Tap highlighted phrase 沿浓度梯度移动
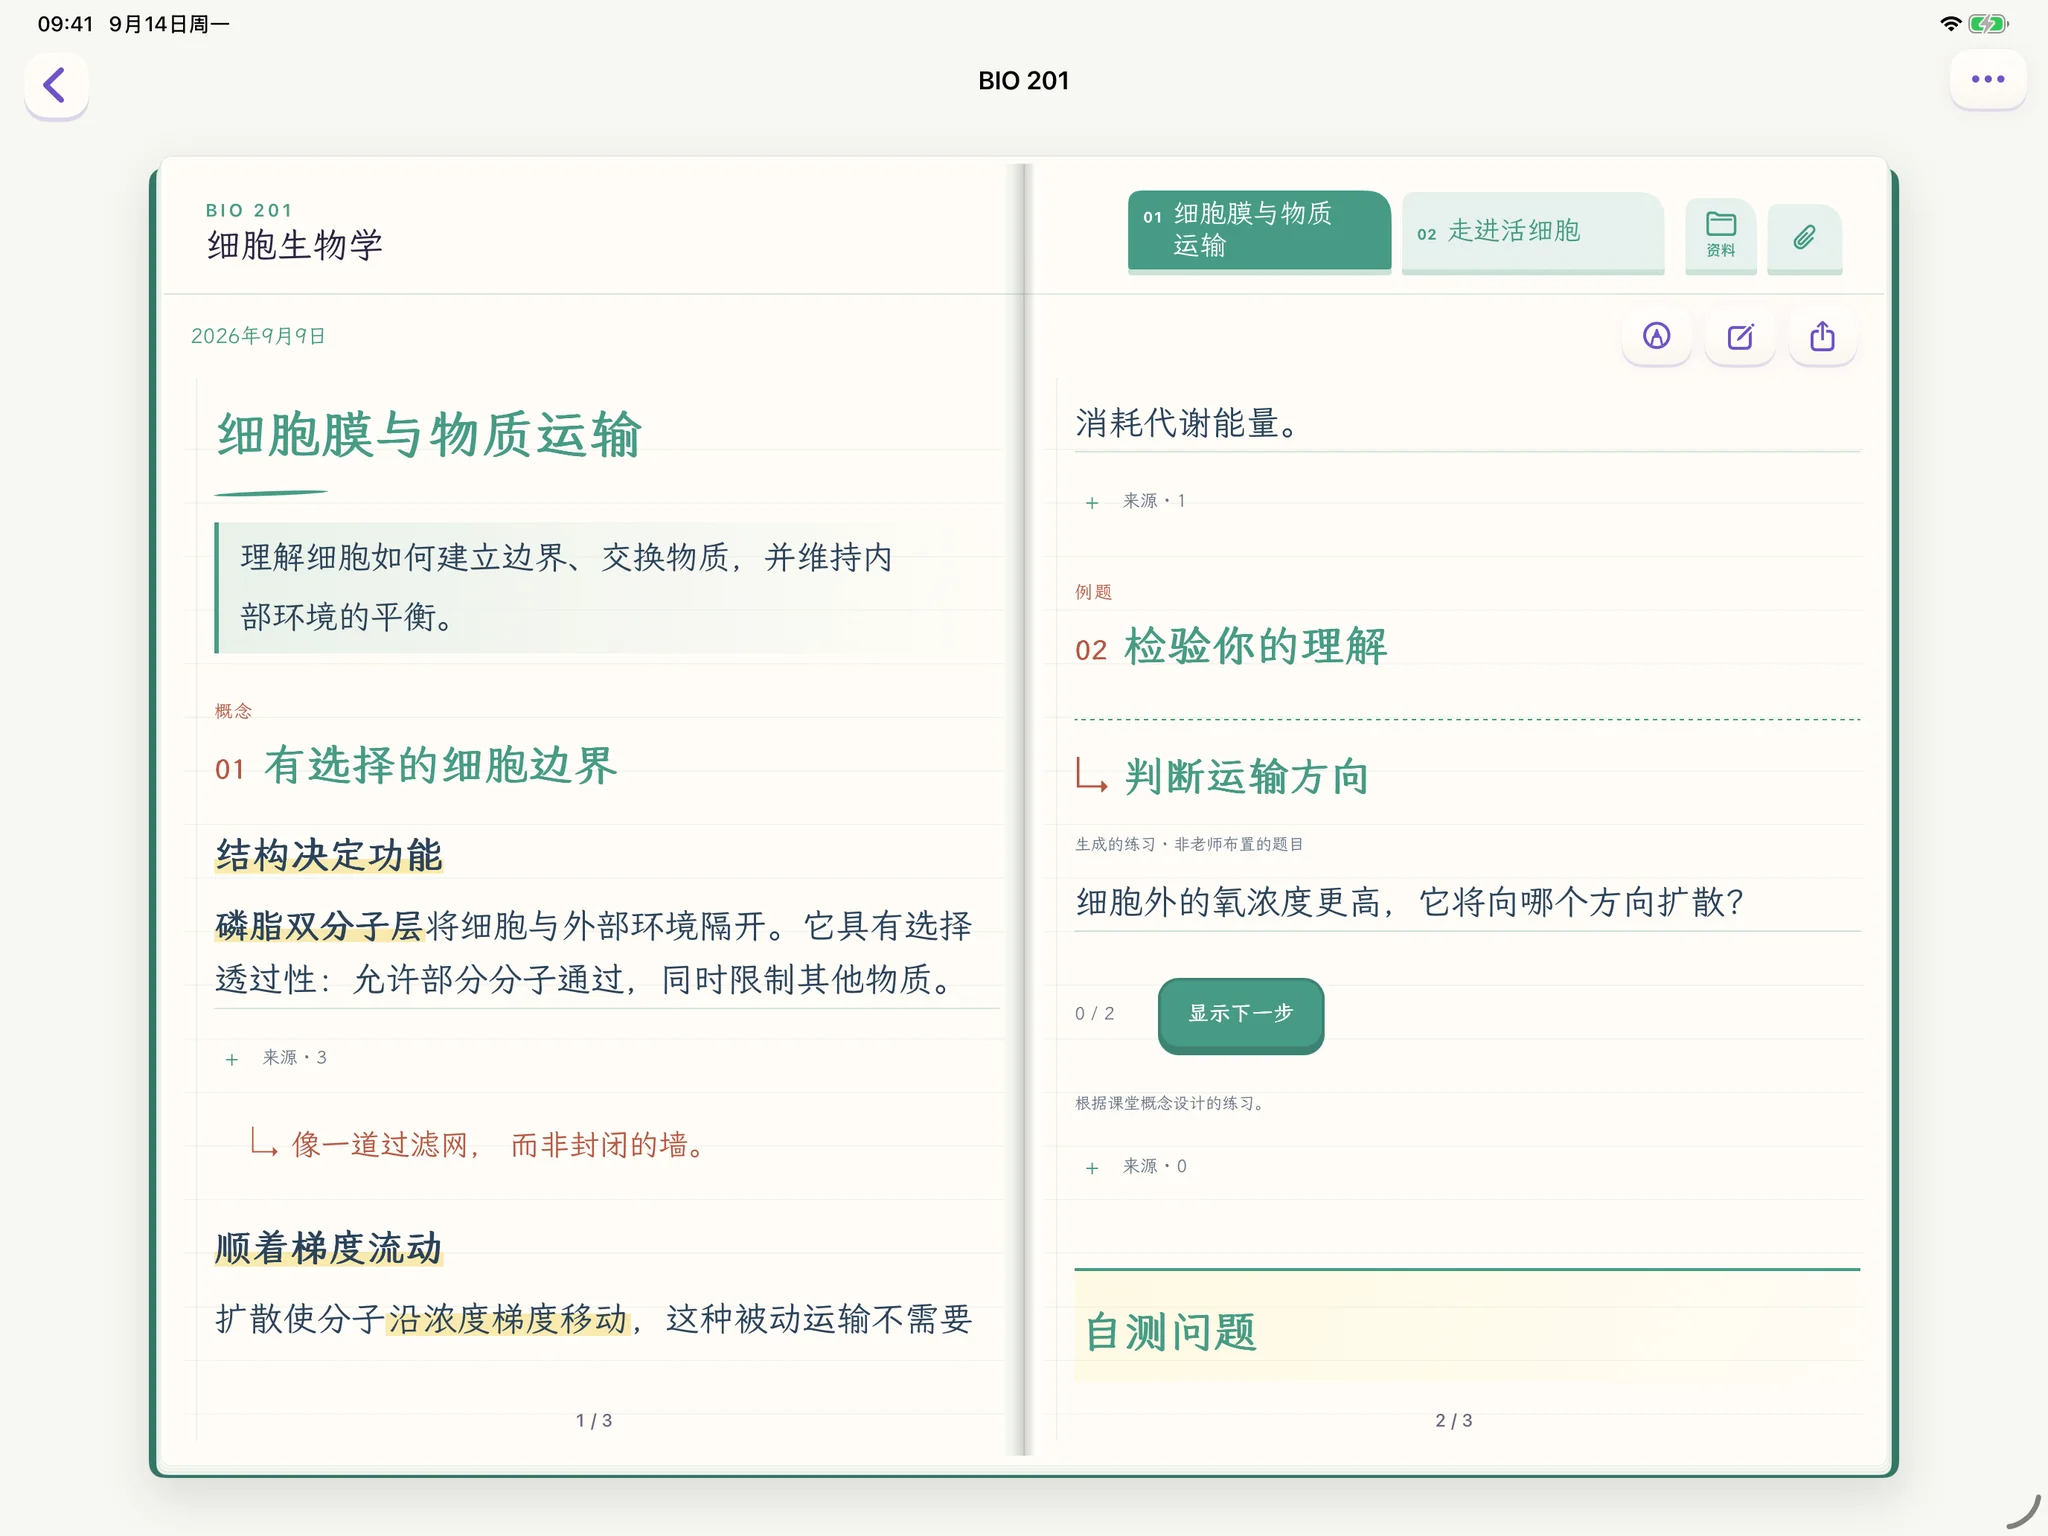 [x=509, y=1319]
